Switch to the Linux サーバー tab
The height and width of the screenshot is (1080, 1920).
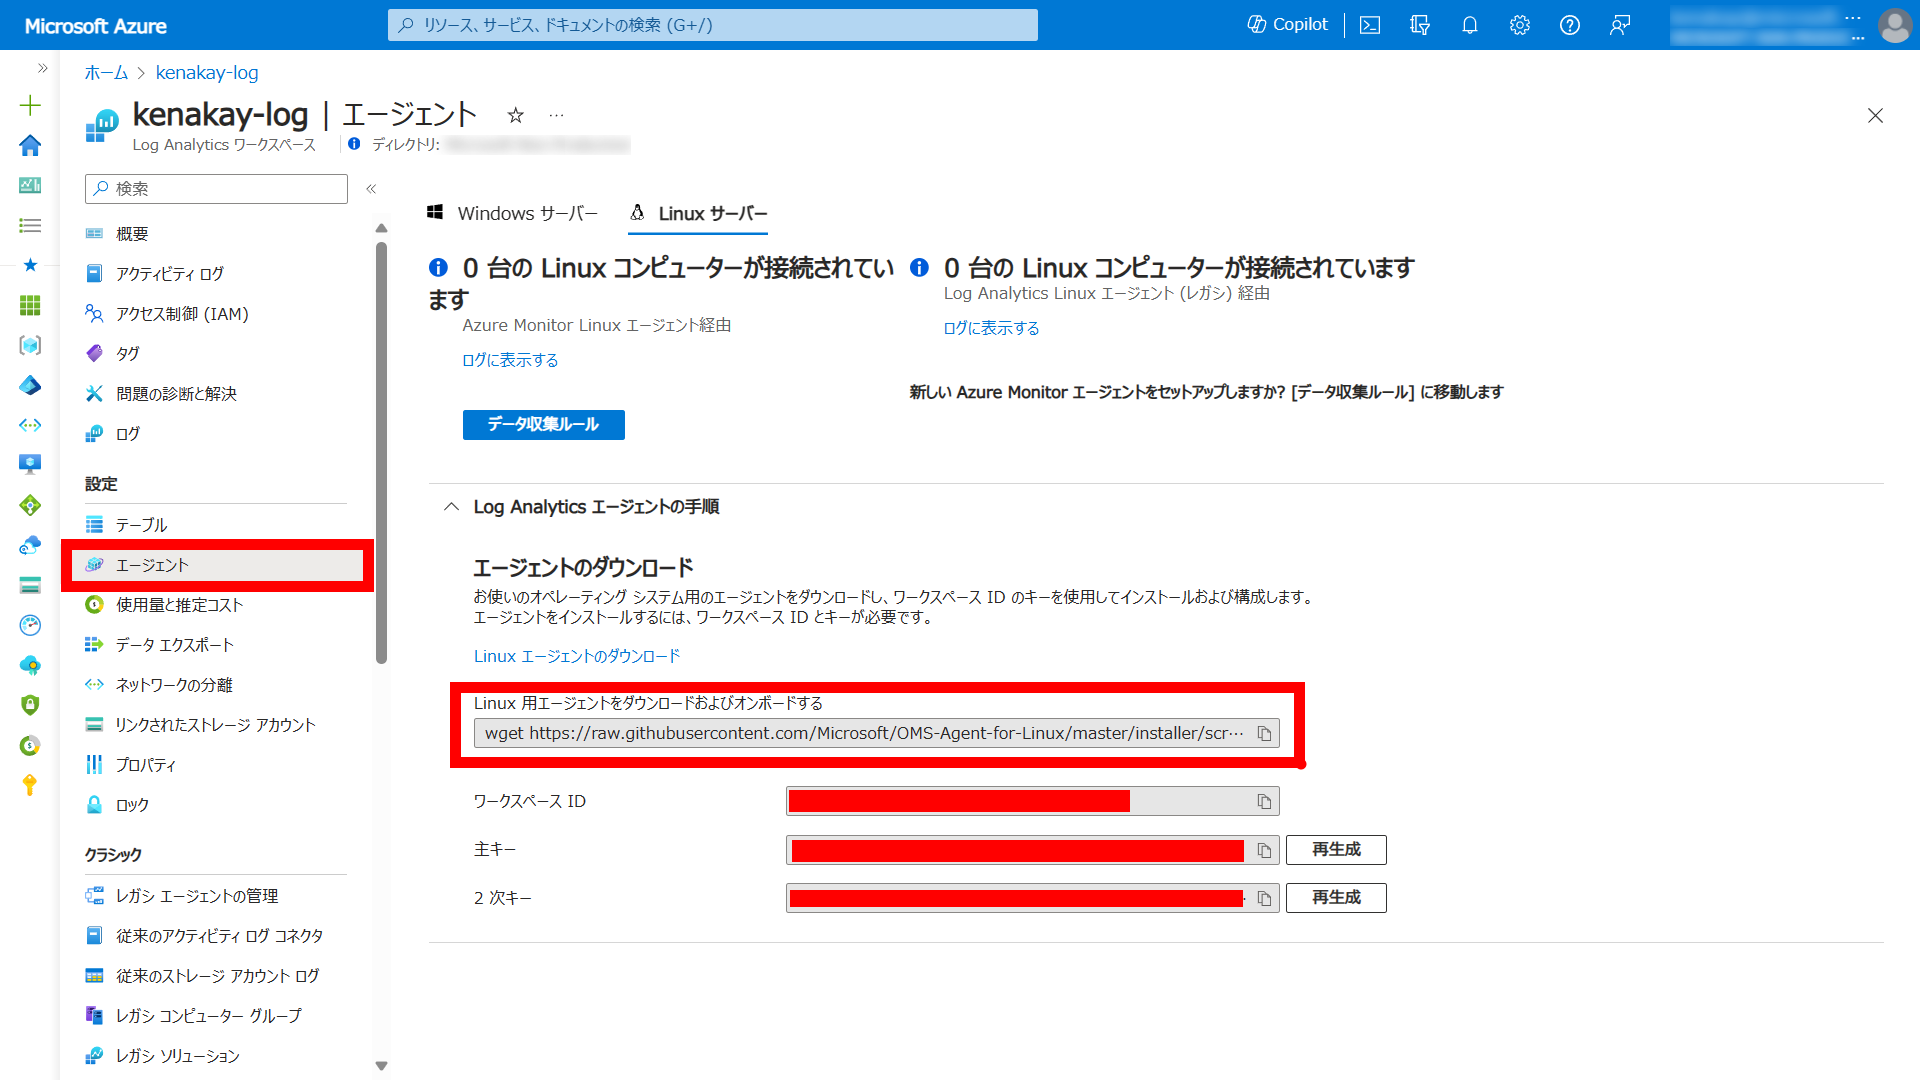pyautogui.click(x=698, y=213)
